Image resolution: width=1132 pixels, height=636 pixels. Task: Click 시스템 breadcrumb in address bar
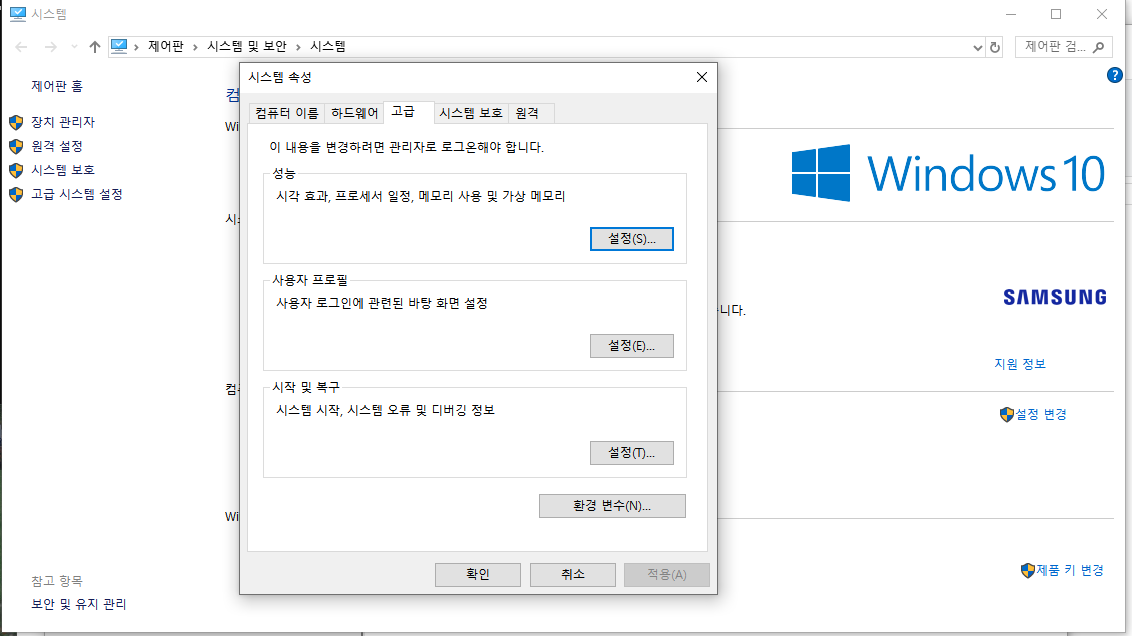[x=328, y=46]
